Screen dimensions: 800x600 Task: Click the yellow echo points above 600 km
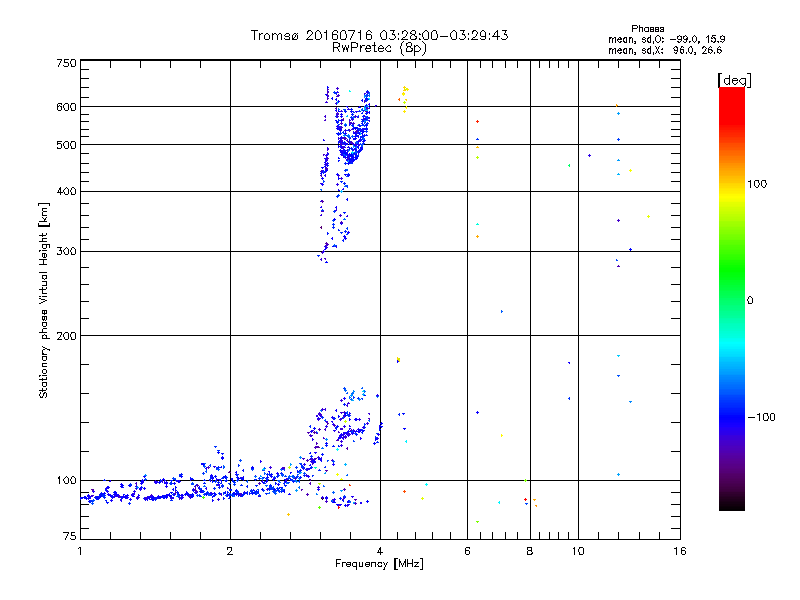point(405,98)
